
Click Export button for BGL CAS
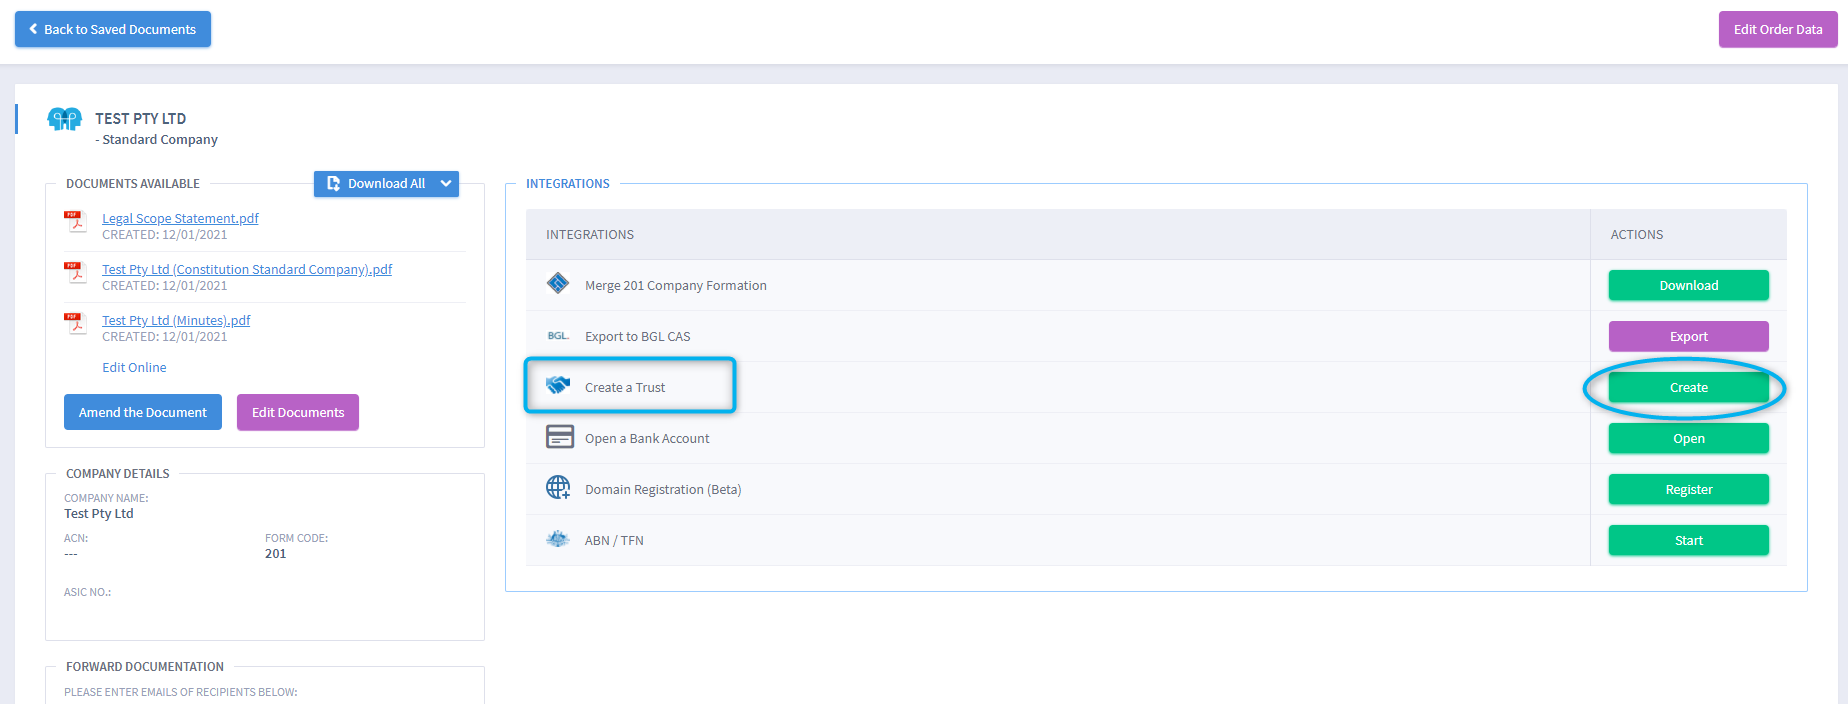tap(1689, 336)
